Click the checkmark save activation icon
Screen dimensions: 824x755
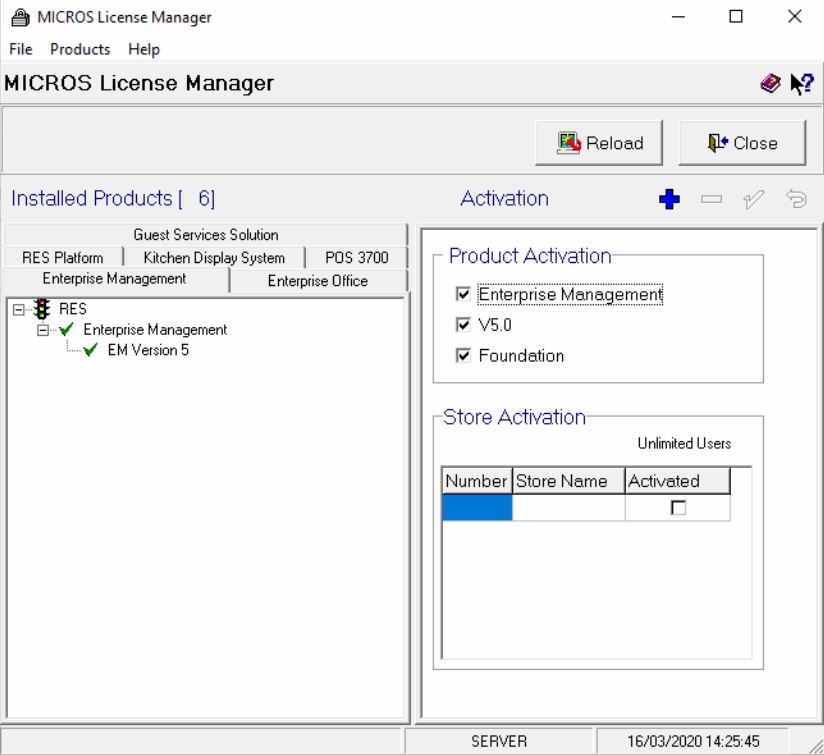click(754, 199)
